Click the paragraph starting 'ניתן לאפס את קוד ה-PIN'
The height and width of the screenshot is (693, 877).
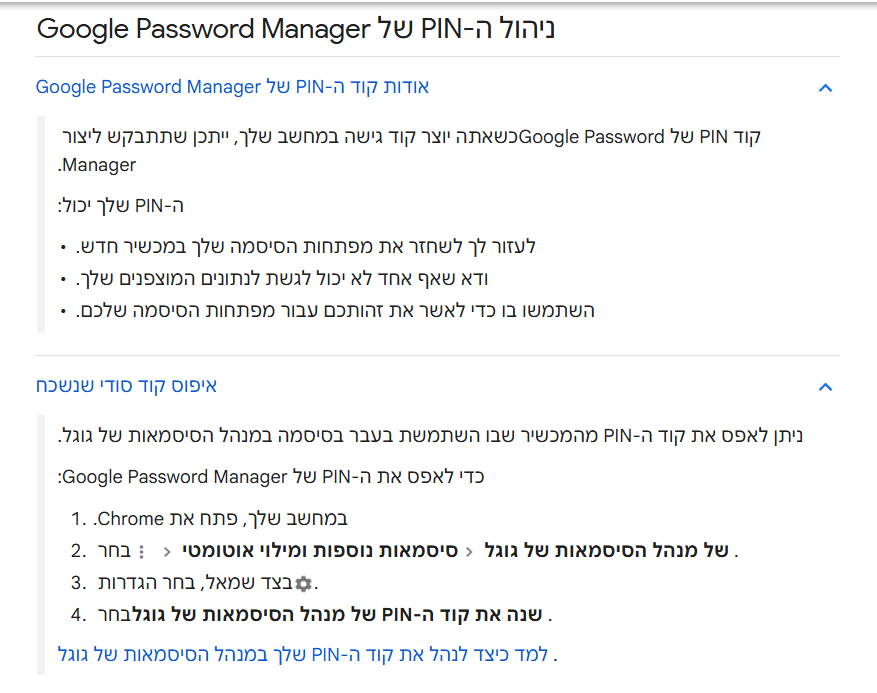tap(430, 436)
